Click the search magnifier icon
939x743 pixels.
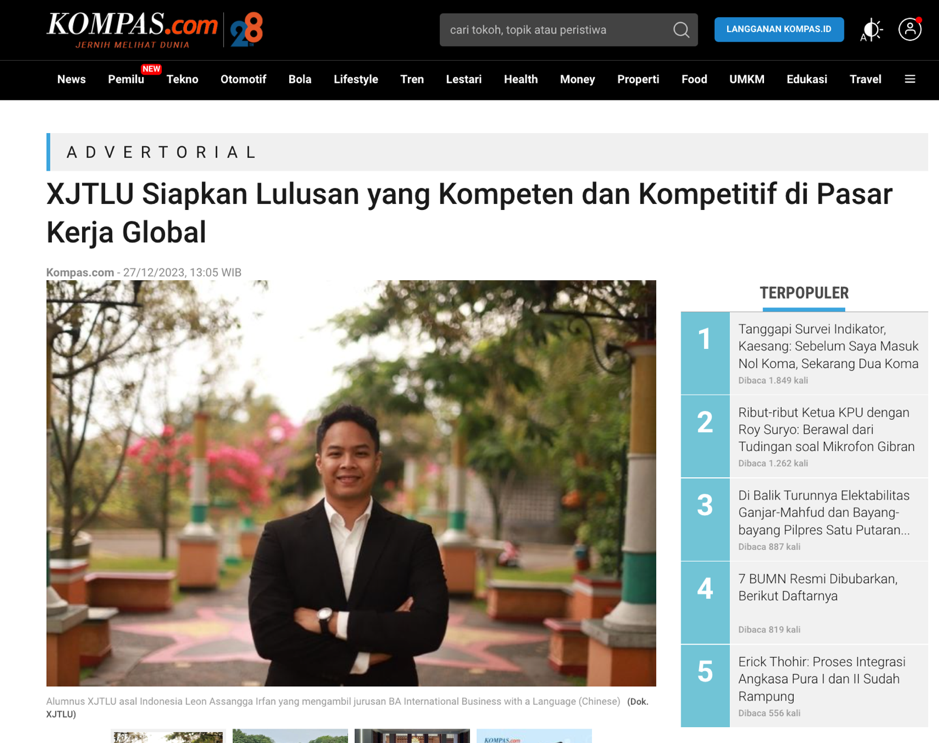(x=681, y=30)
